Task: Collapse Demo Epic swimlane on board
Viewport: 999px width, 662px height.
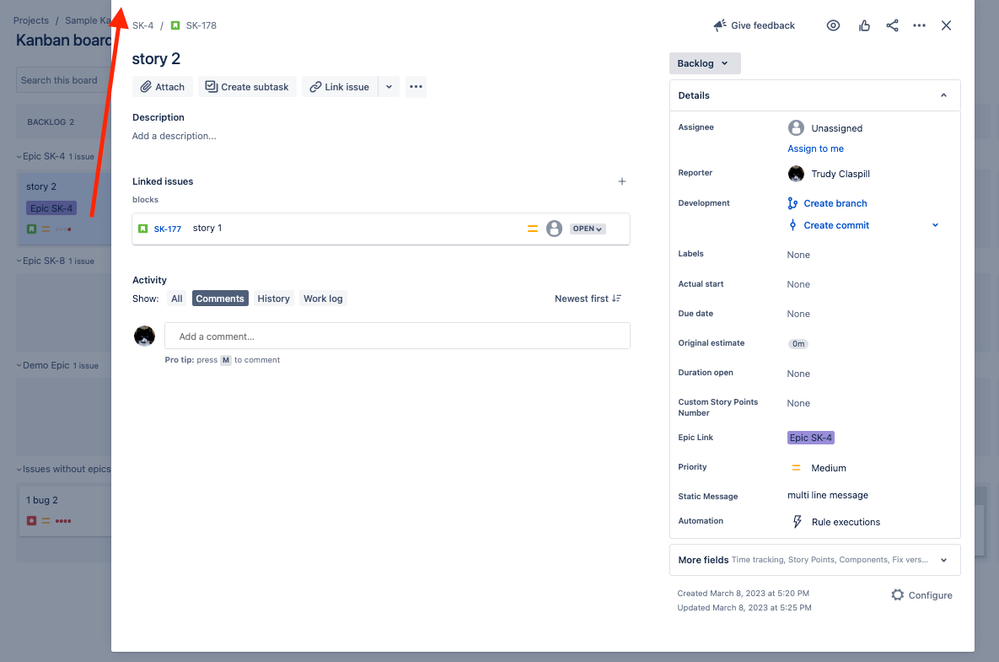Action: pyautogui.click(x=19, y=365)
